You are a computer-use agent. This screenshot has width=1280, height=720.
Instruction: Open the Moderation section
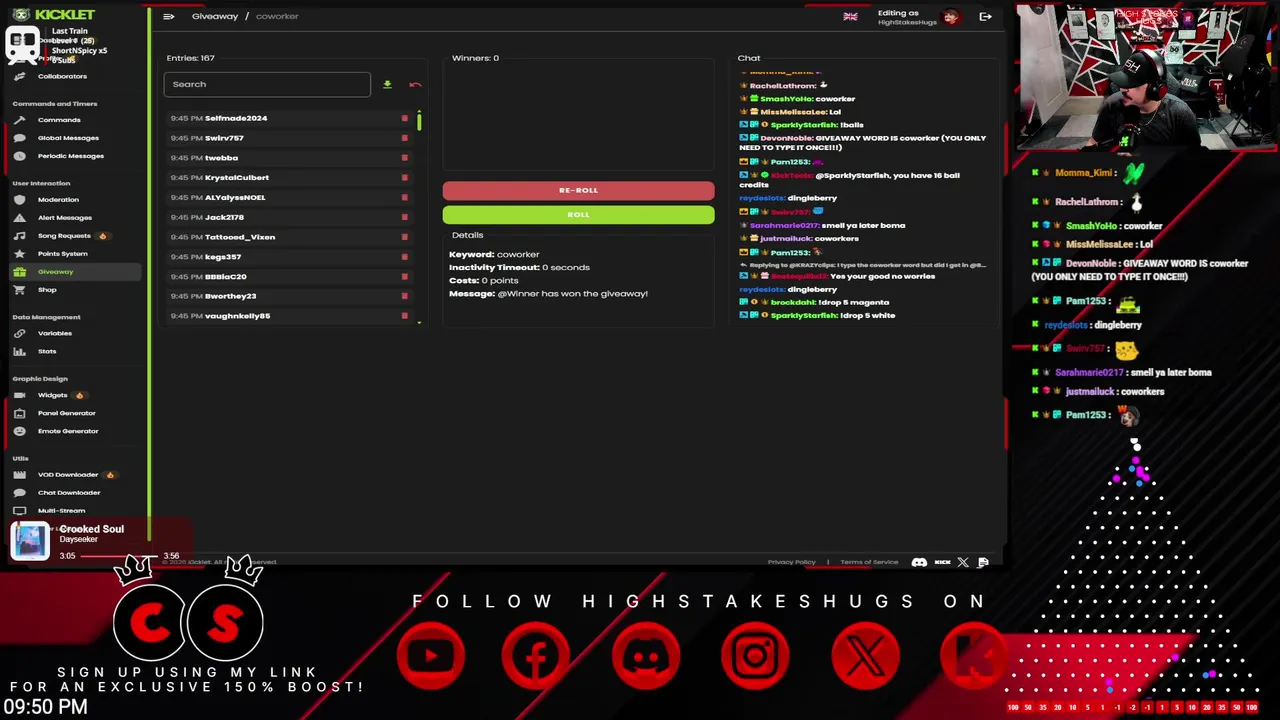[x=58, y=200]
